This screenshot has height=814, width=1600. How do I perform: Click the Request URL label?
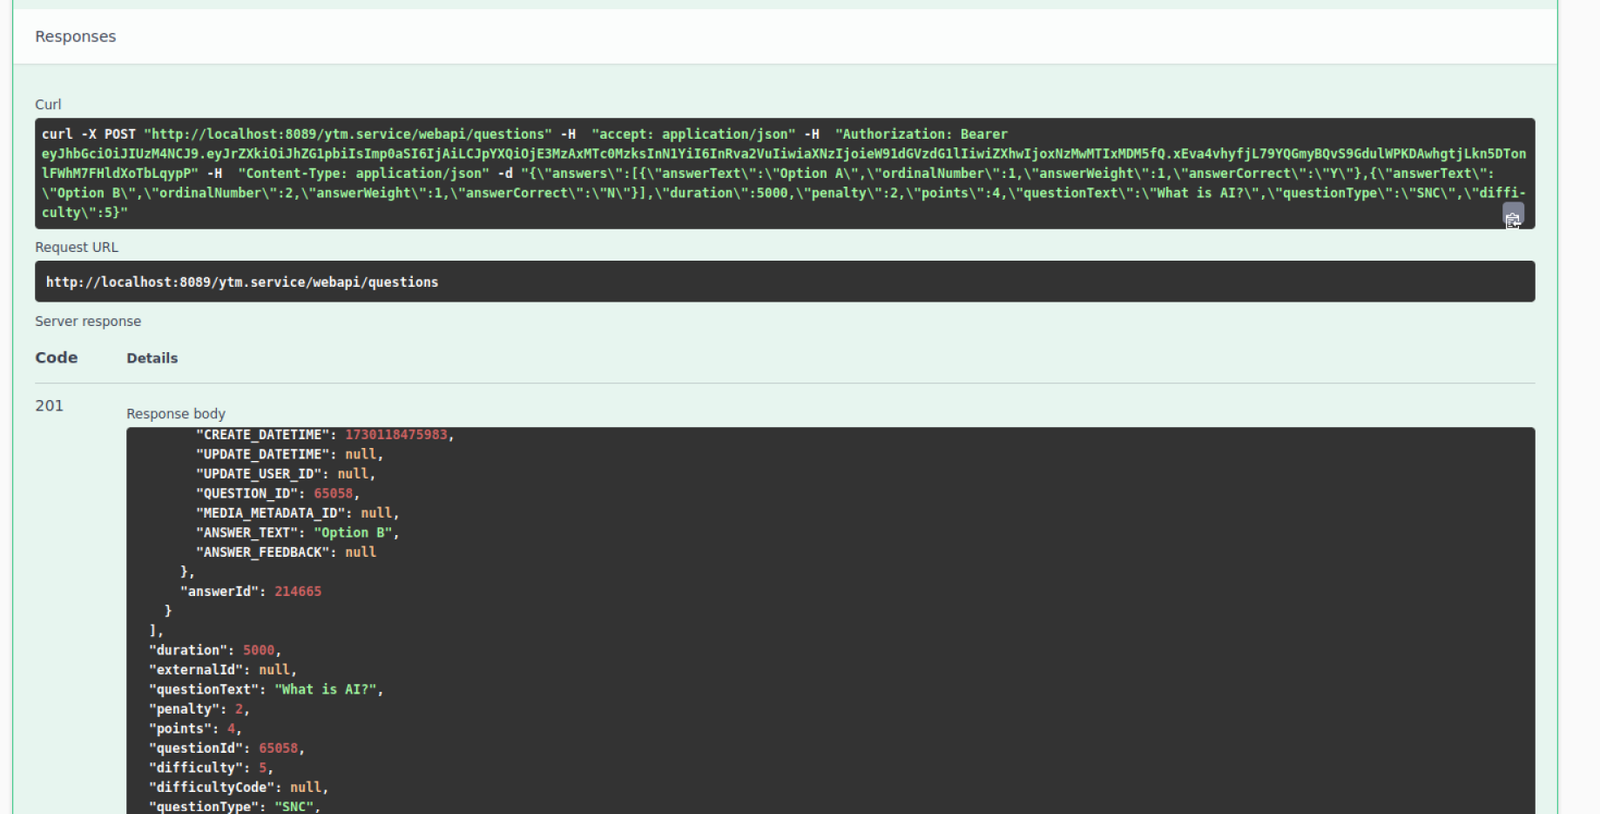tap(76, 248)
